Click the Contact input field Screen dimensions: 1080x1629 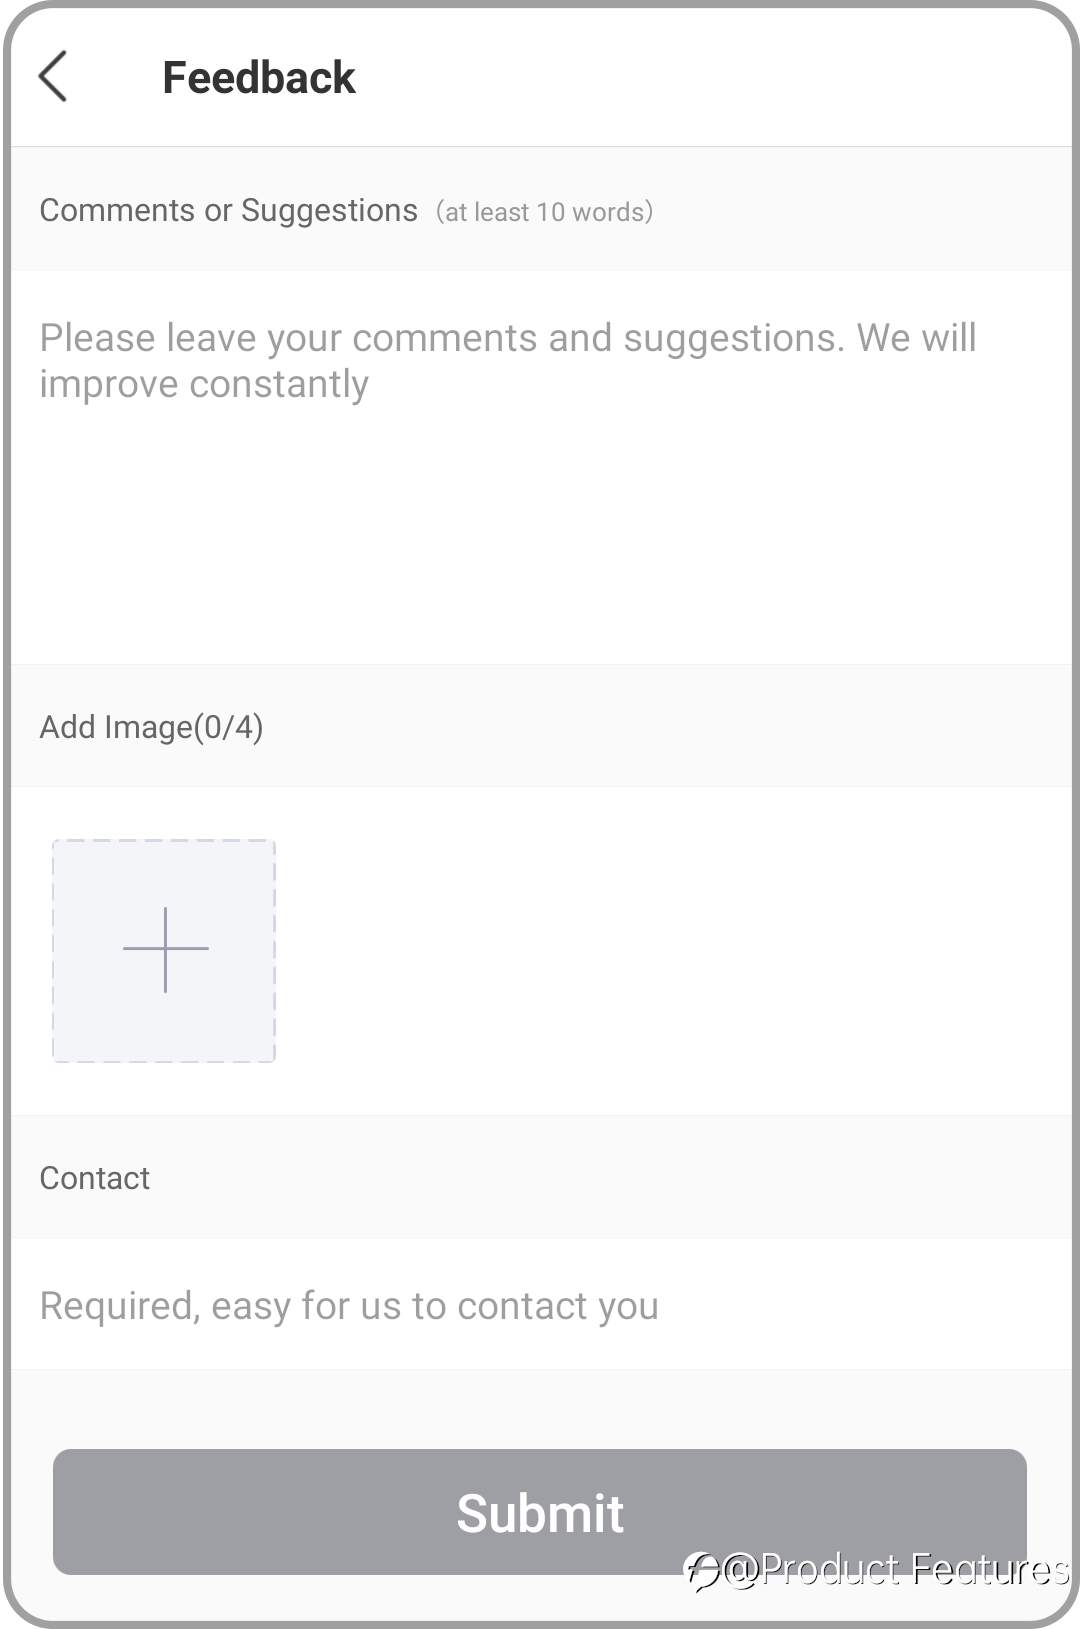pos(540,1305)
